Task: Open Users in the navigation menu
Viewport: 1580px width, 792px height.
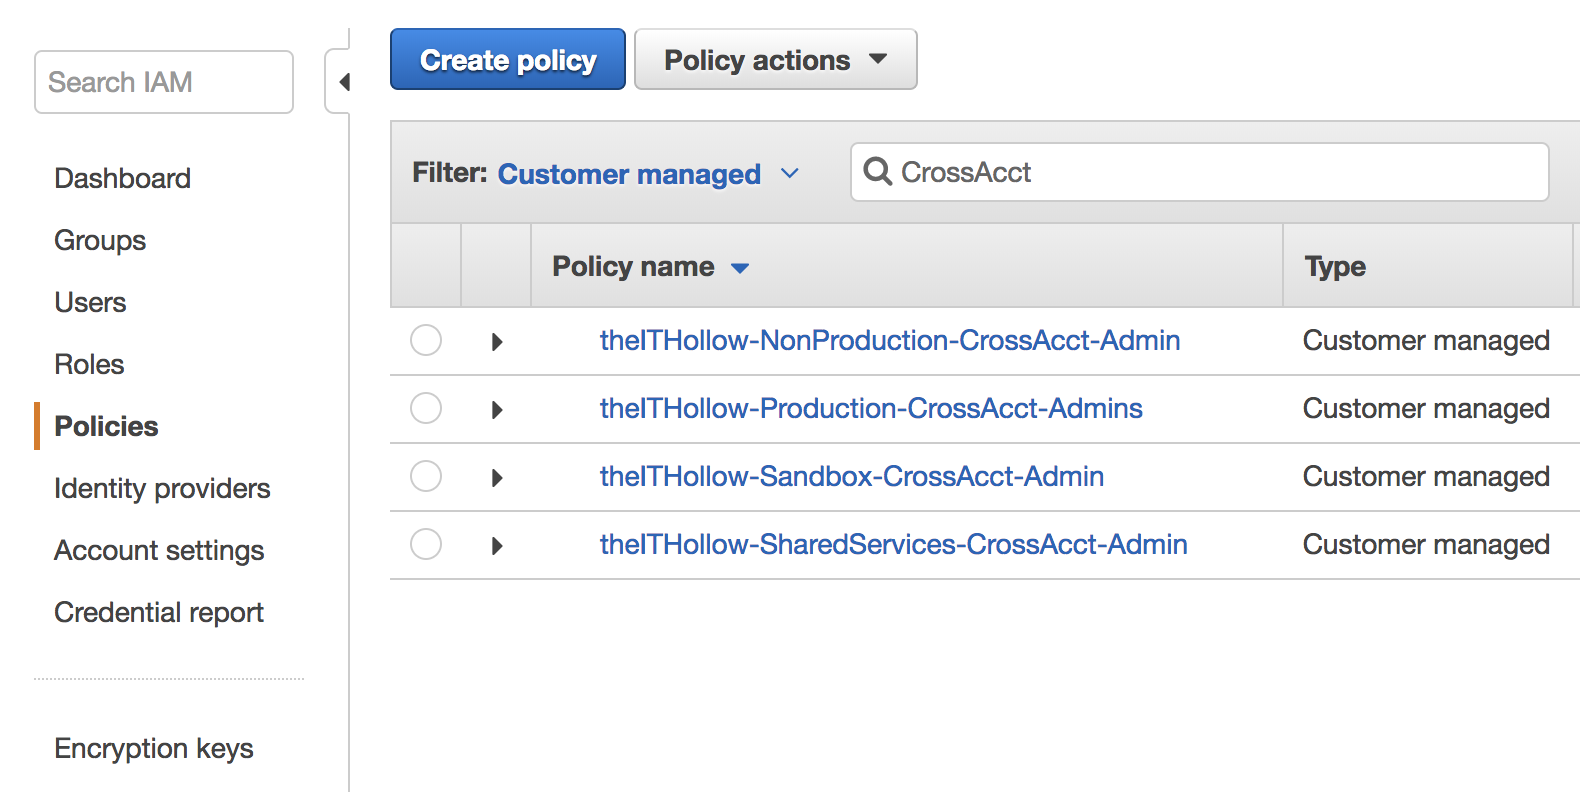Action: click(x=90, y=302)
